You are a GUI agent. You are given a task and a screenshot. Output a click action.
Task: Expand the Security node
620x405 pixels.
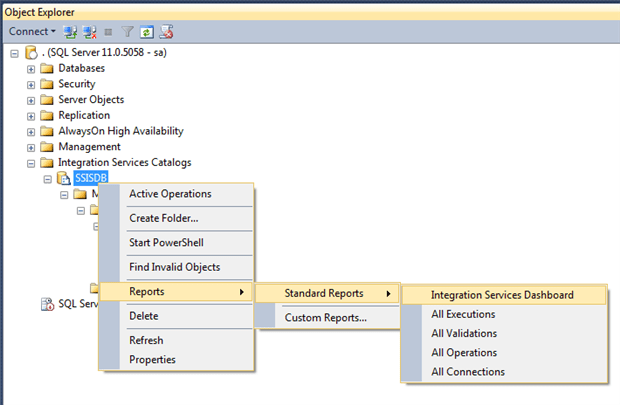[31, 85]
